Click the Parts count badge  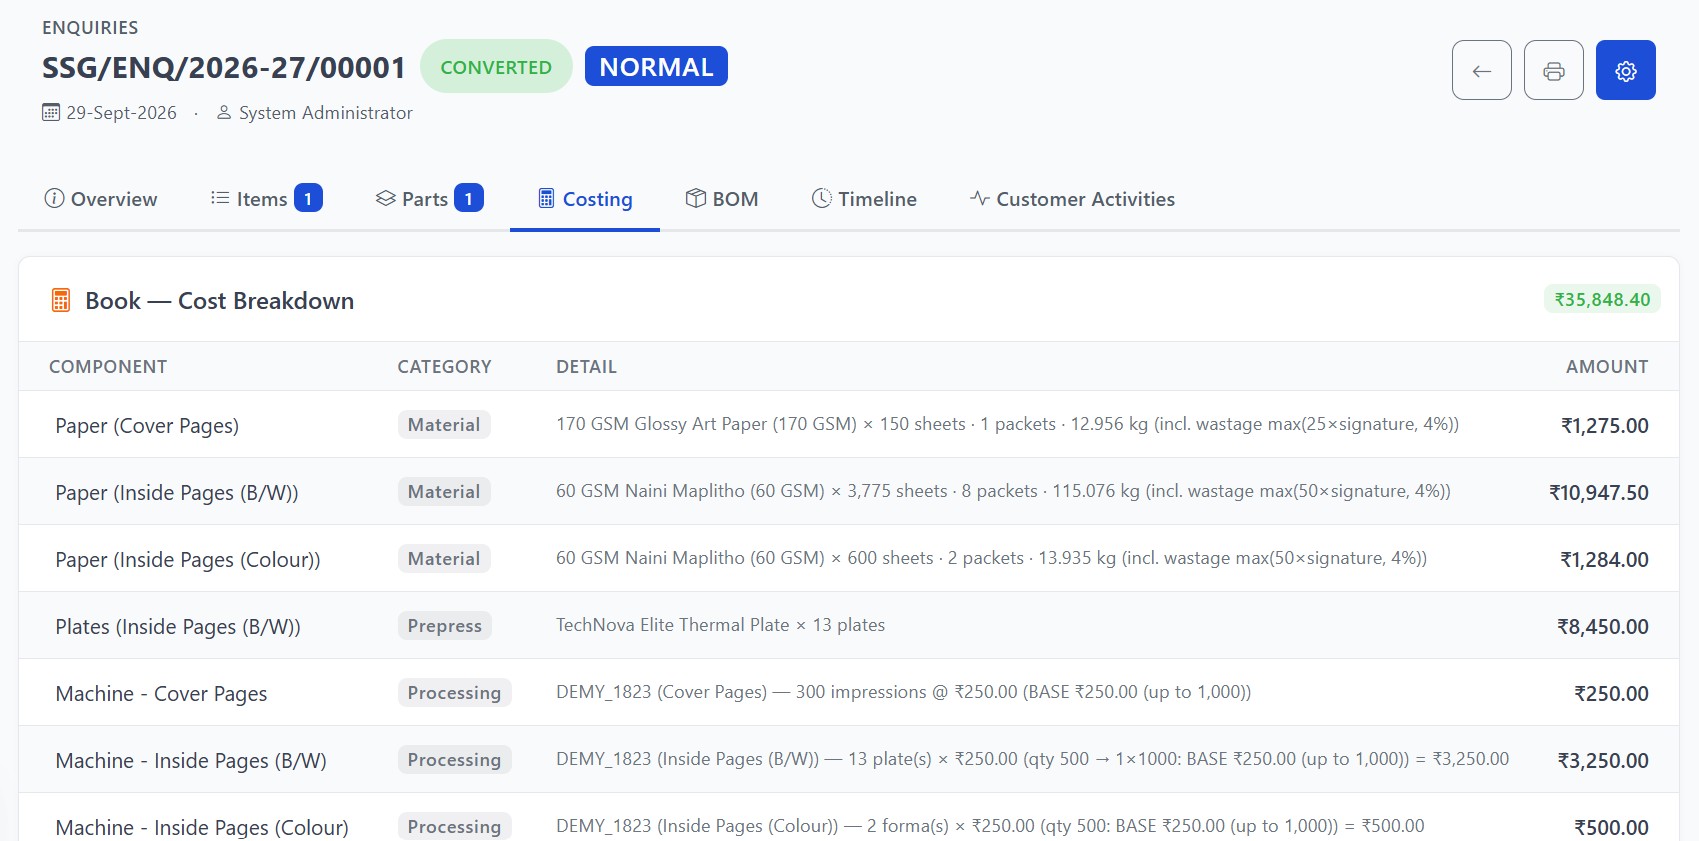(469, 198)
